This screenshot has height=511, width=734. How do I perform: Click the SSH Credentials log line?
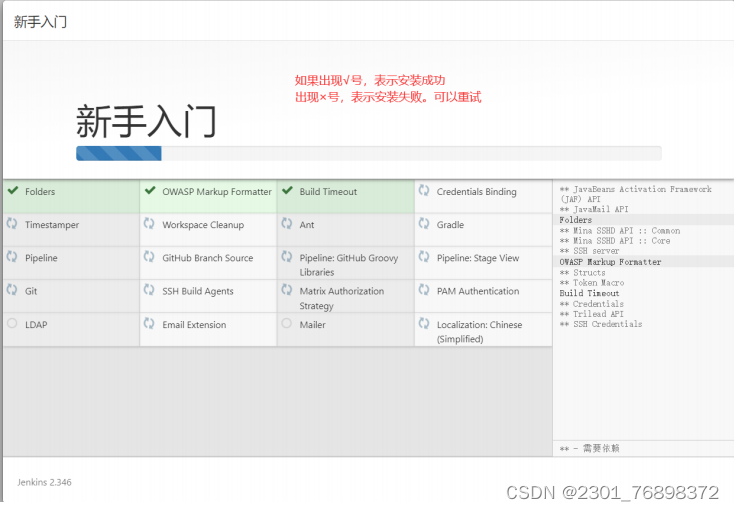click(x=601, y=324)
